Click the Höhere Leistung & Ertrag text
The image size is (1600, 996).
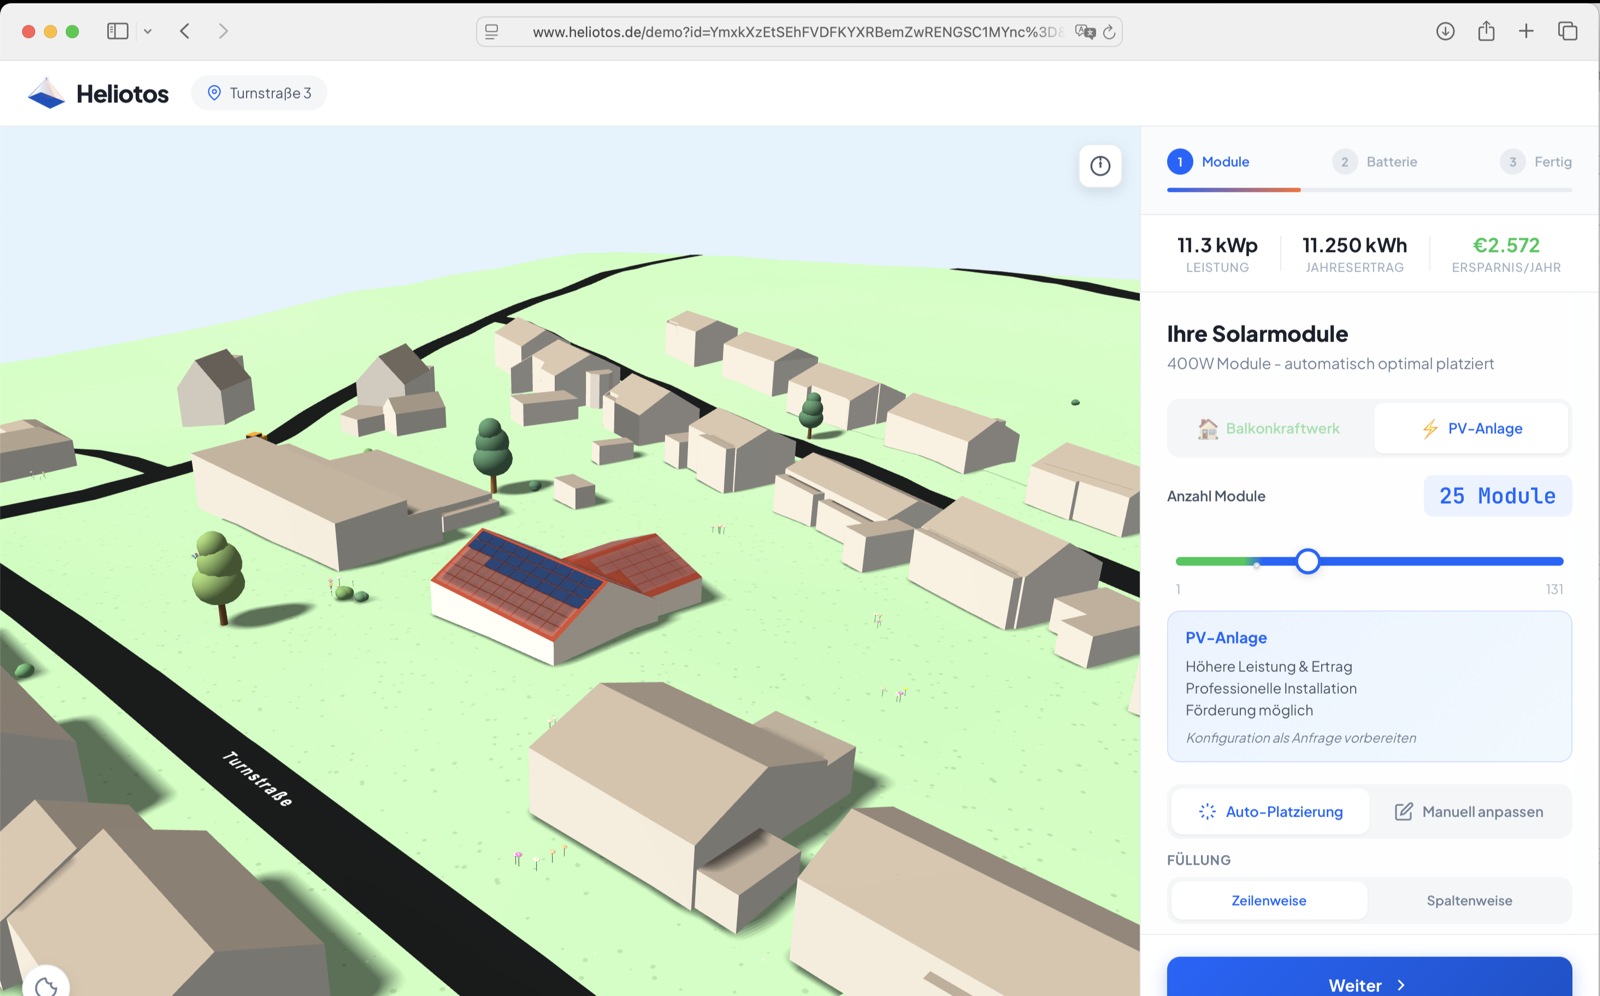tap(1269, 667)
